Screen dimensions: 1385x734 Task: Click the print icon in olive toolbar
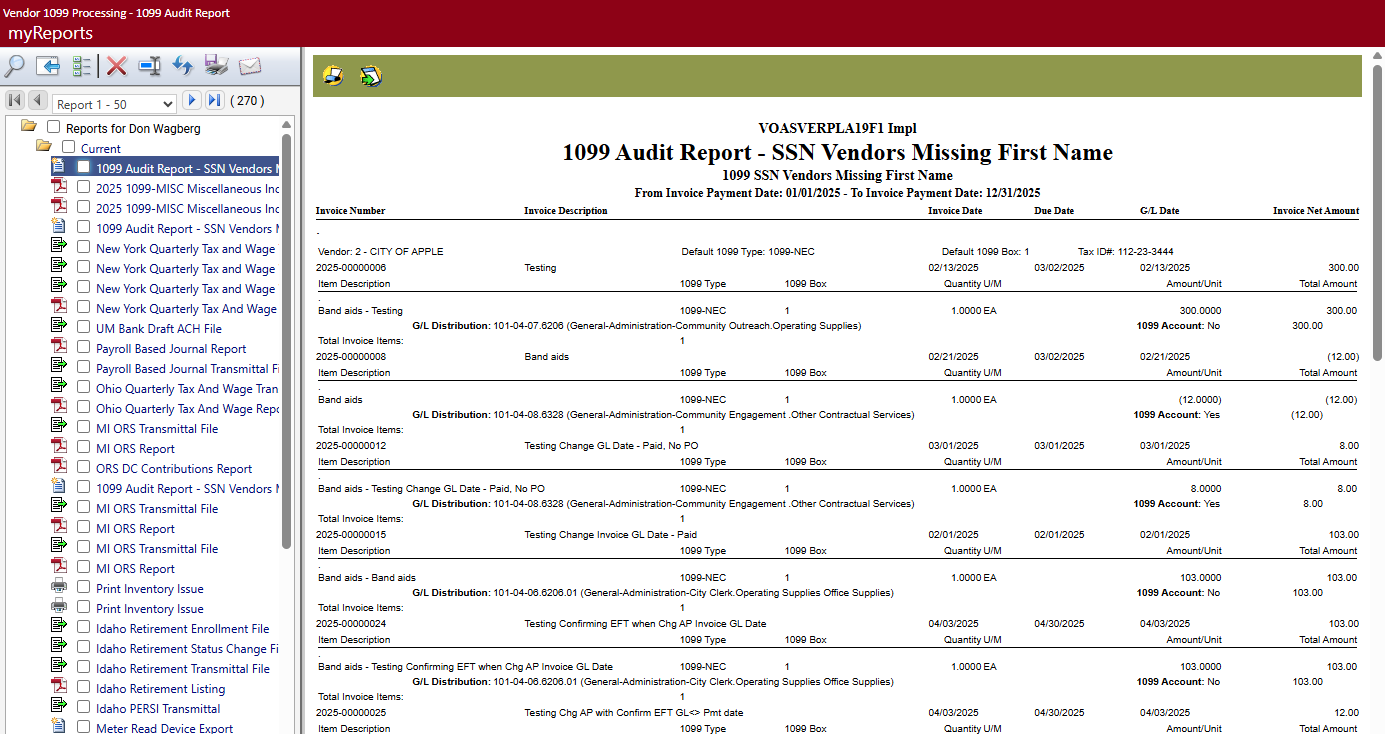click(333, 76)
